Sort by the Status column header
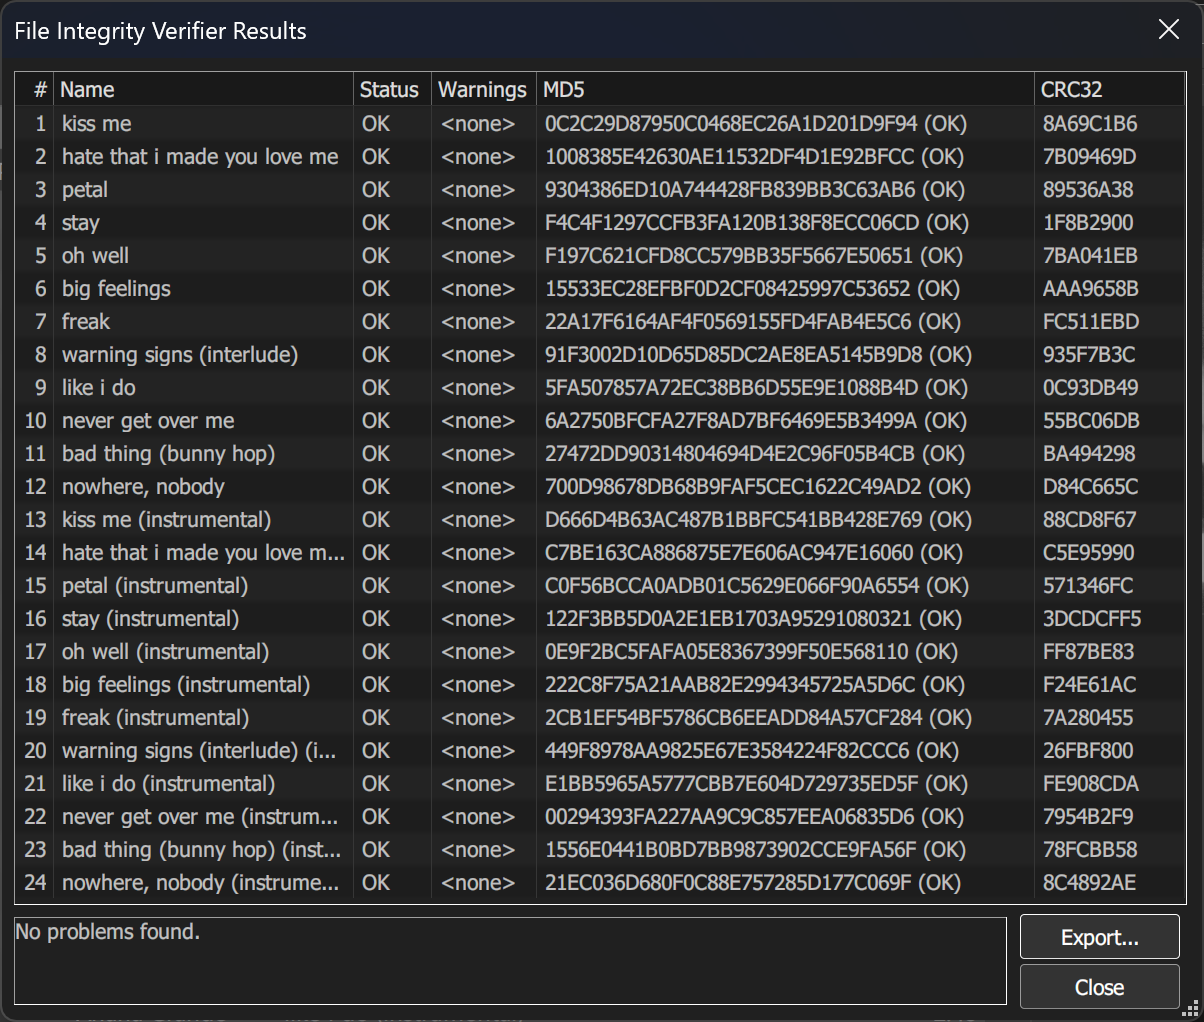 (392, 89)
